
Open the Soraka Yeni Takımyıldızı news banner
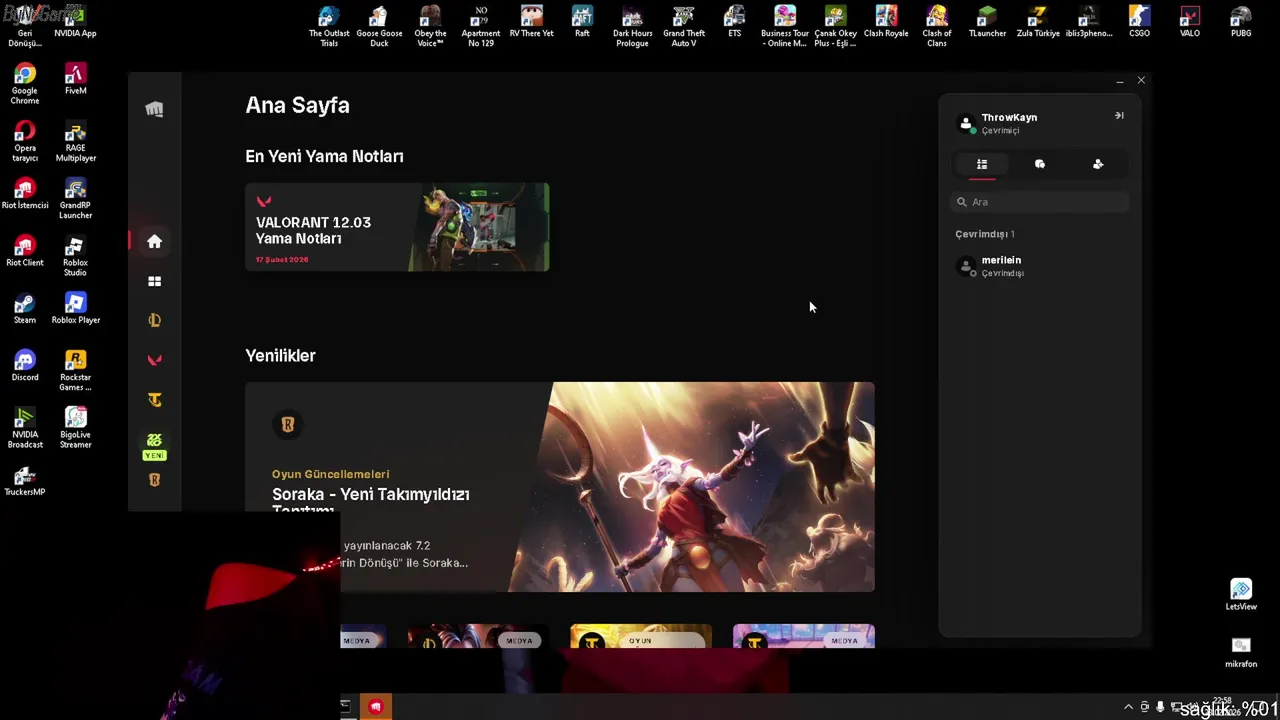point(560,487)
